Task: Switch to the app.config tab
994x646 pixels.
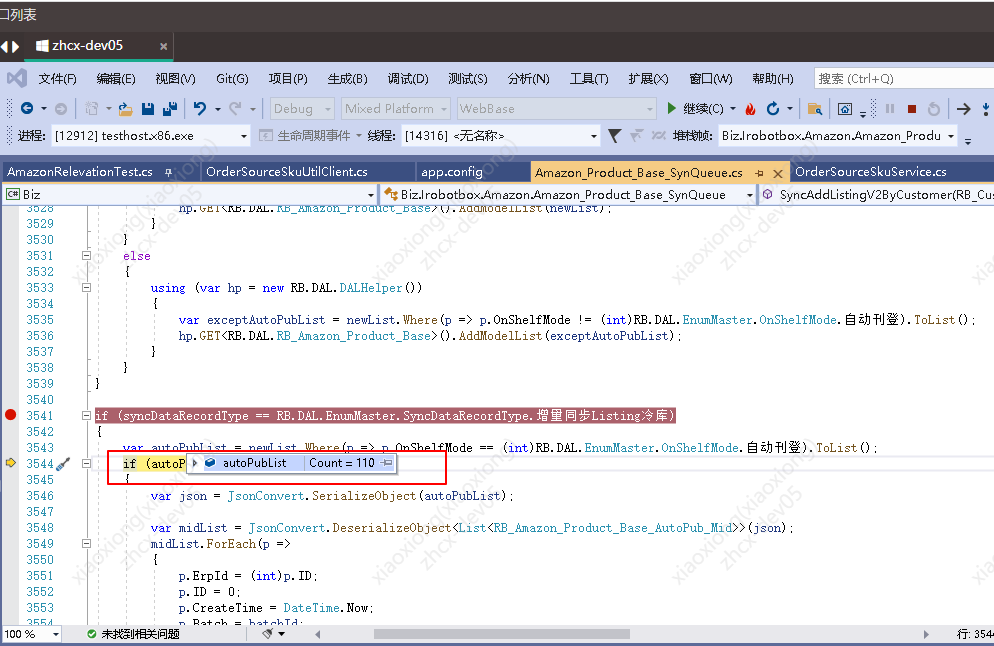Action: coord(452,172)
